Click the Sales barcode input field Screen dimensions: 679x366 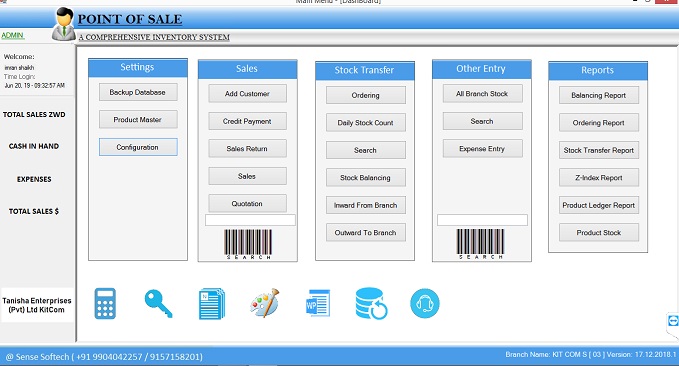click(x=250, y=220)
